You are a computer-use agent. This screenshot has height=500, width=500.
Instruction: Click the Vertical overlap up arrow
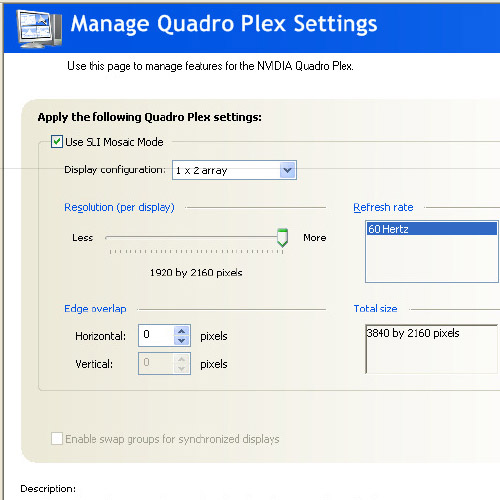point(182,359)
